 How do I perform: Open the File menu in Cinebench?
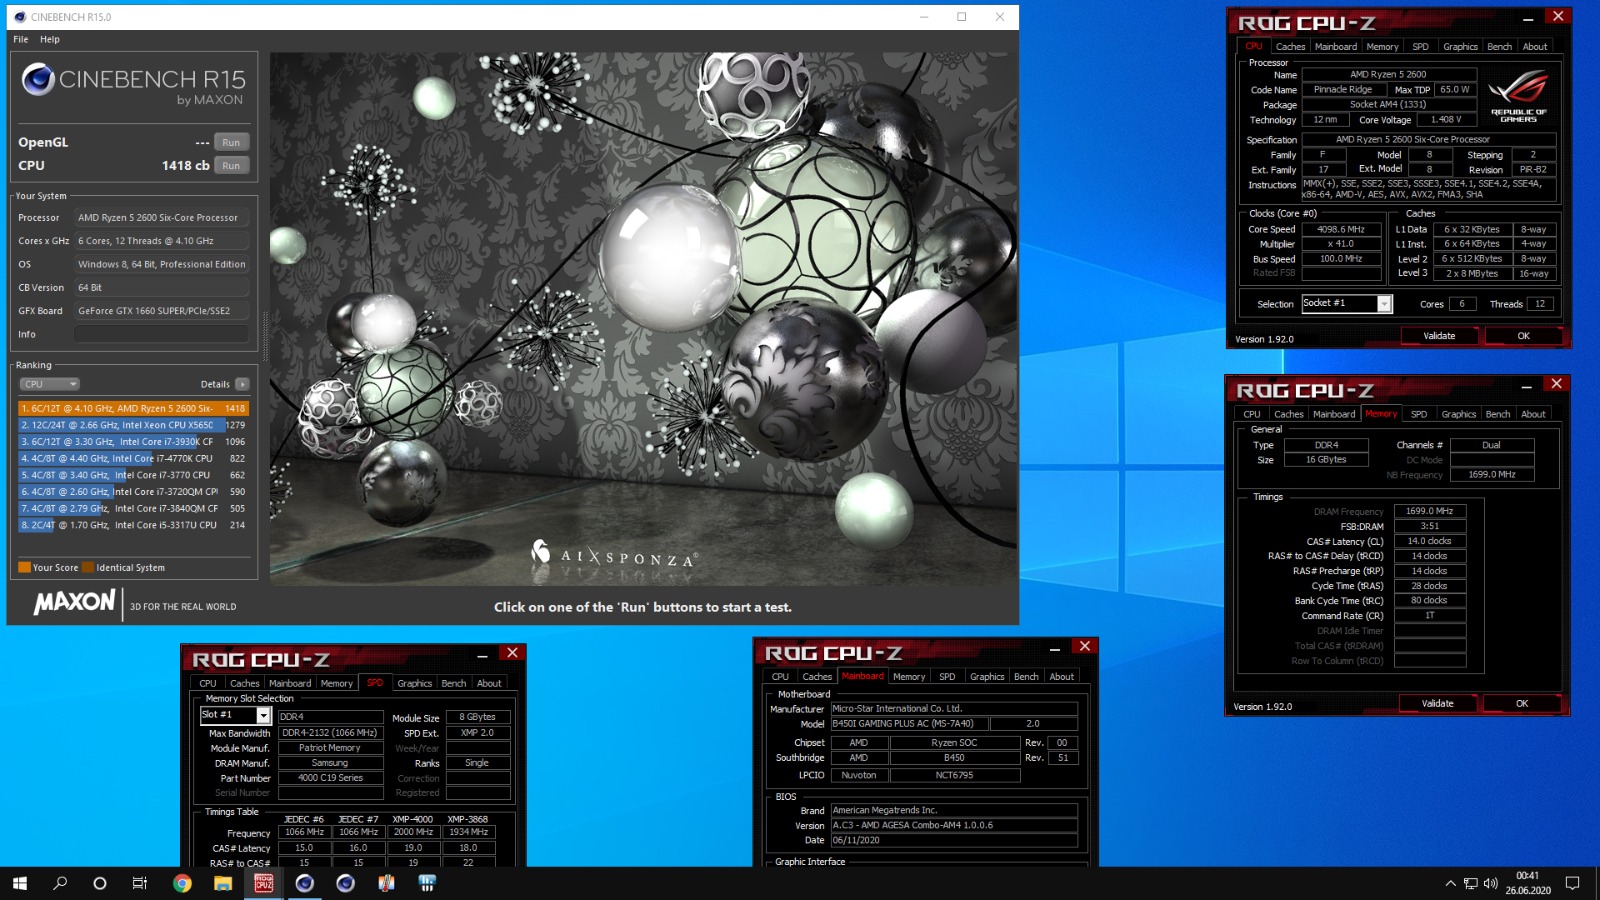coord(21,39)
